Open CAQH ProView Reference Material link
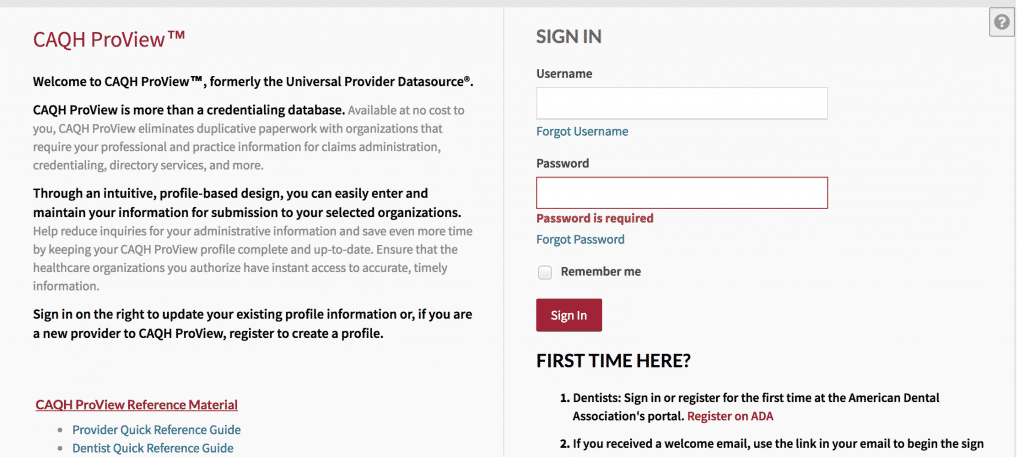Viewport: 1024px width, 457px height. click(x=136, y=405)
